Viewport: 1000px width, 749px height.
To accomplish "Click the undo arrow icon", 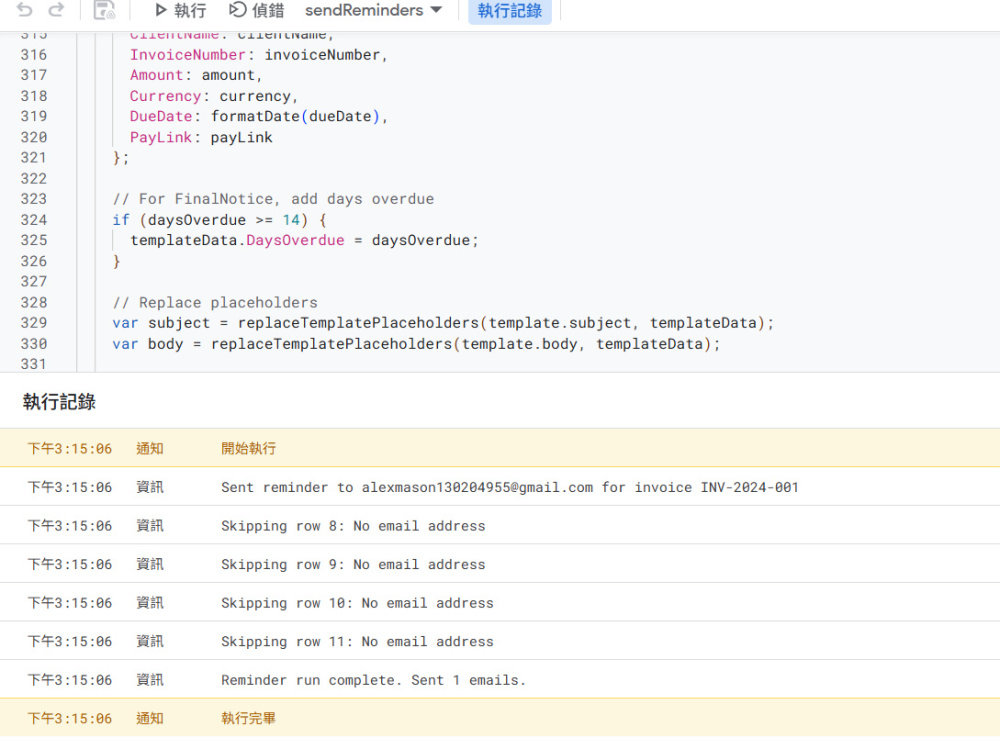I will [x=24, y=10].
